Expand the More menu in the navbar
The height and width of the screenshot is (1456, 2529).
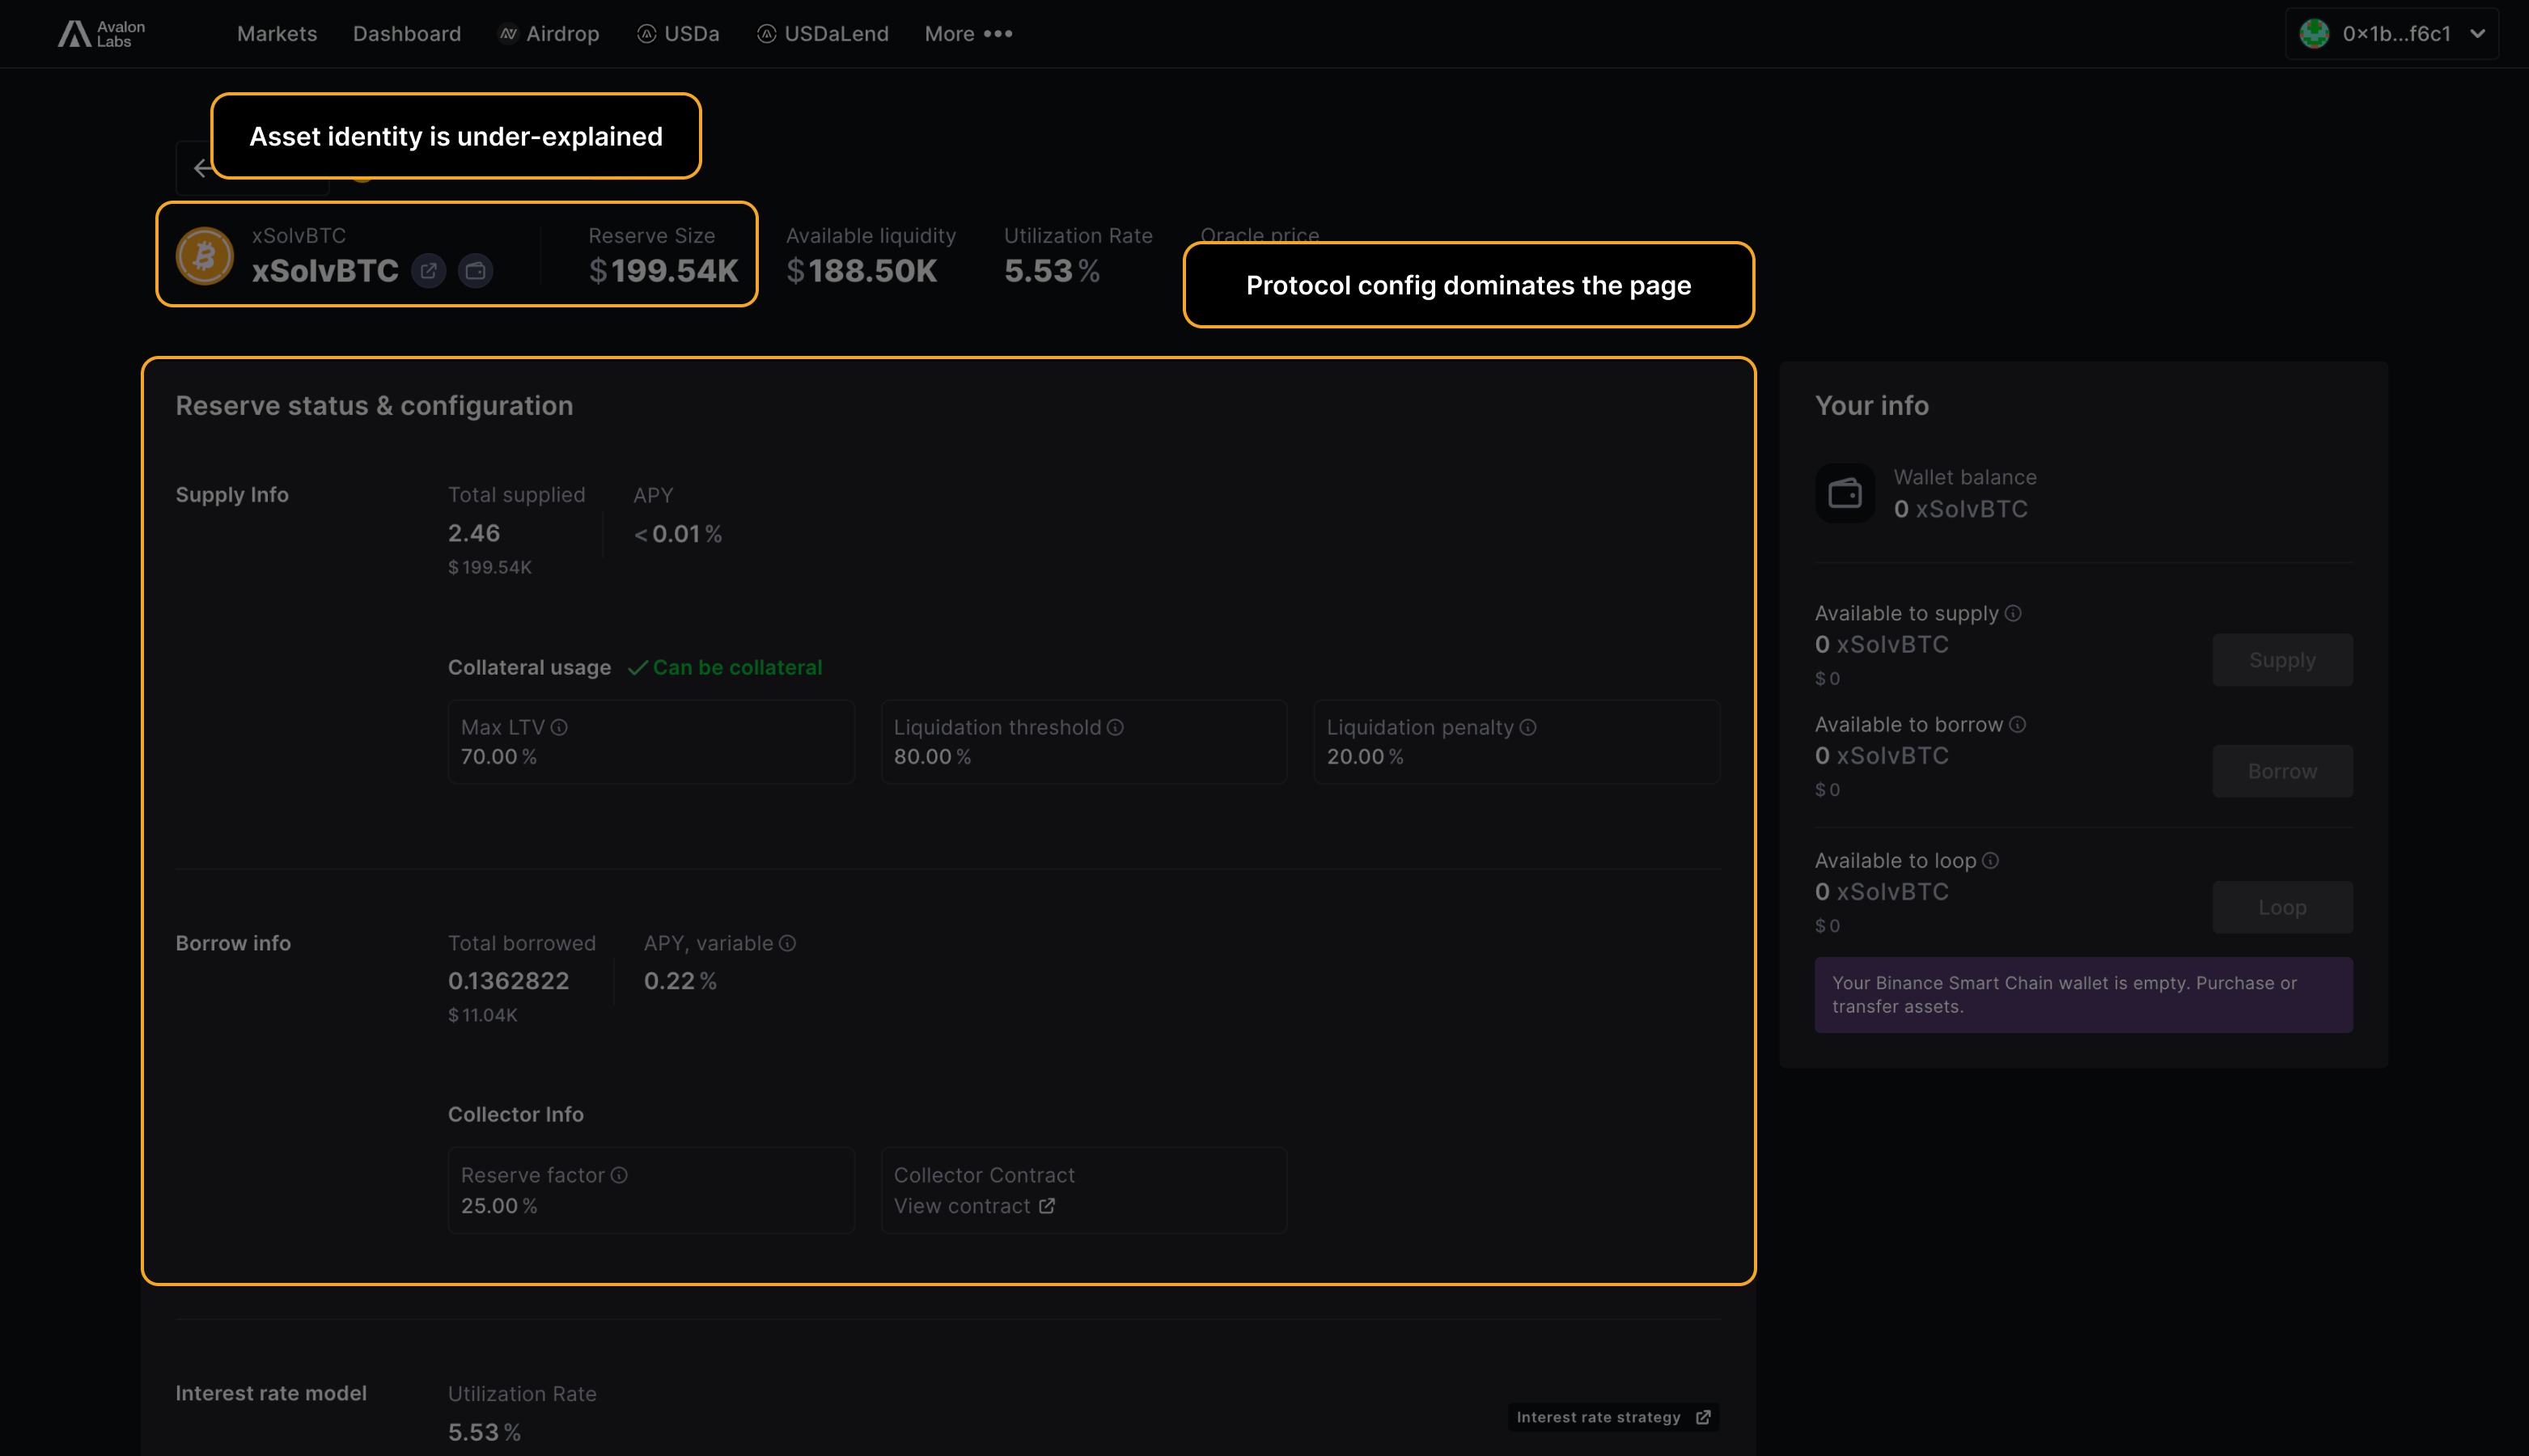point(968,34)
